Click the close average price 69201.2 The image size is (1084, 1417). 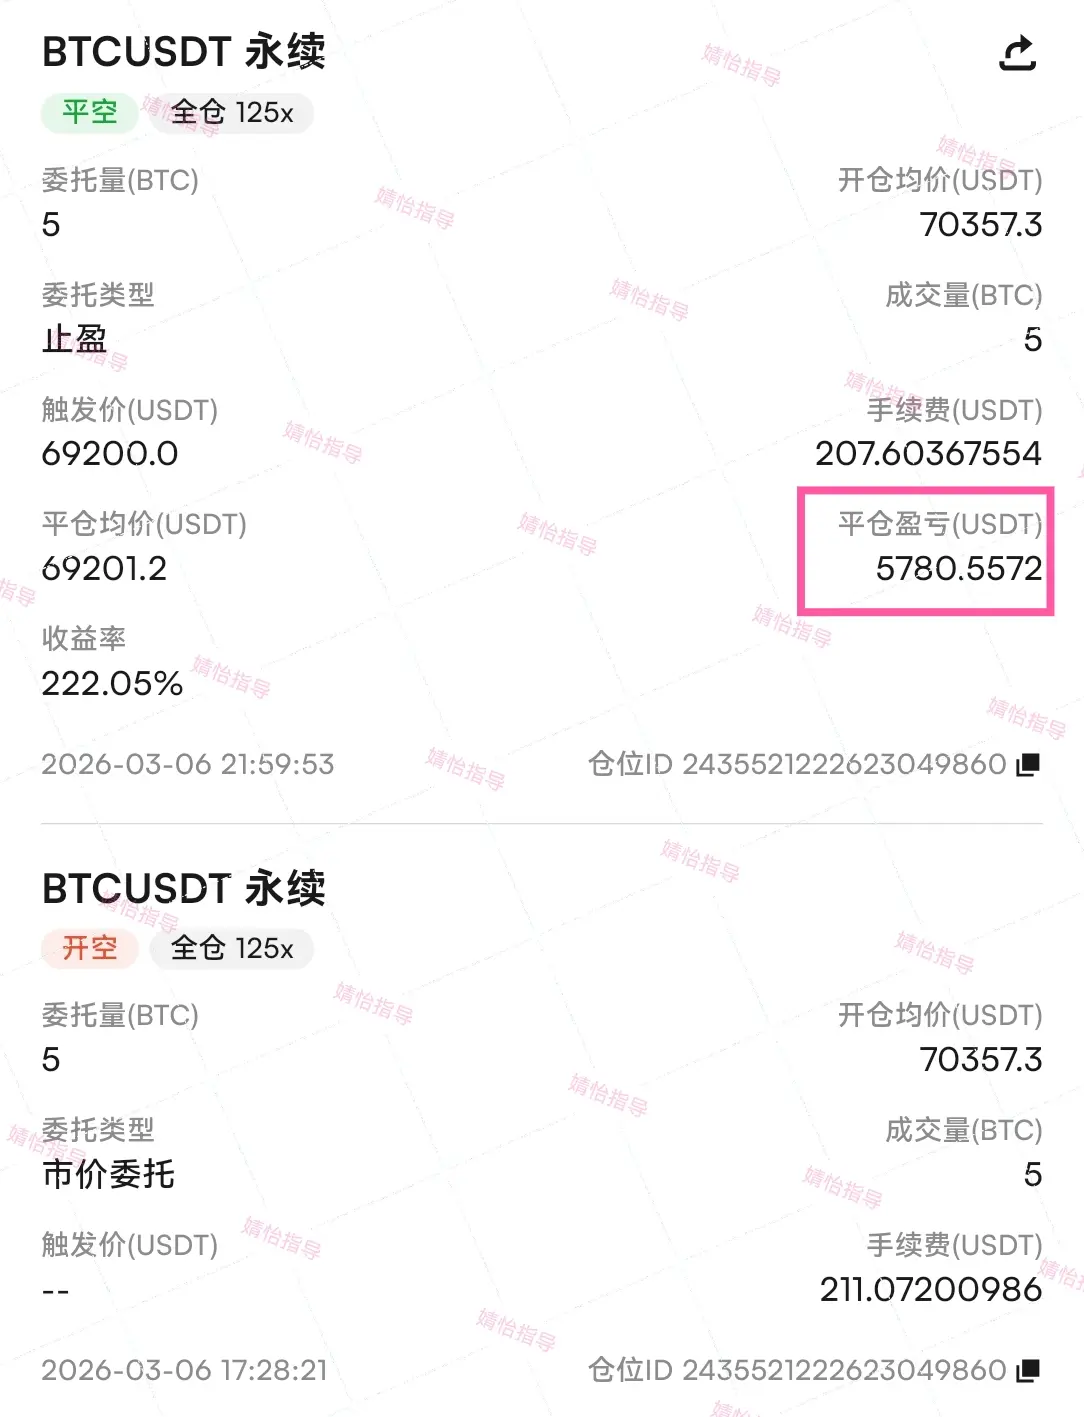(104, 568)
